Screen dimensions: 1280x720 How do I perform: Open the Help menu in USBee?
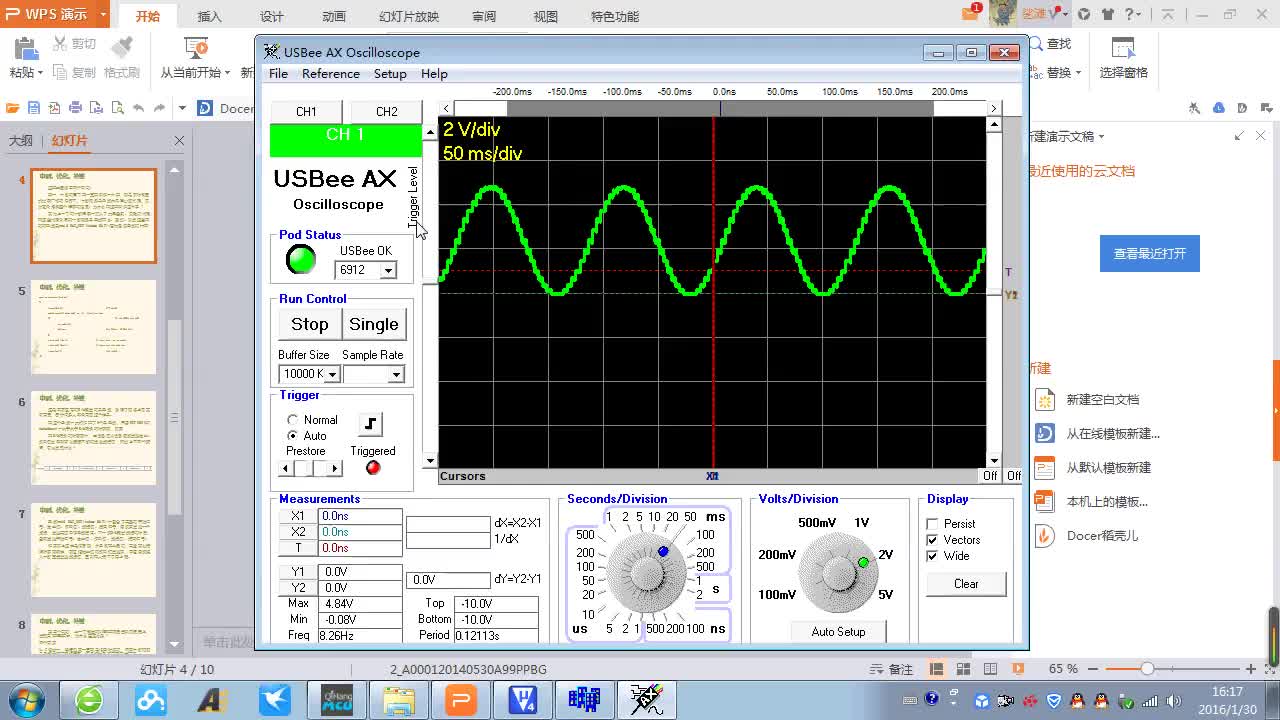tap(434, 74)
